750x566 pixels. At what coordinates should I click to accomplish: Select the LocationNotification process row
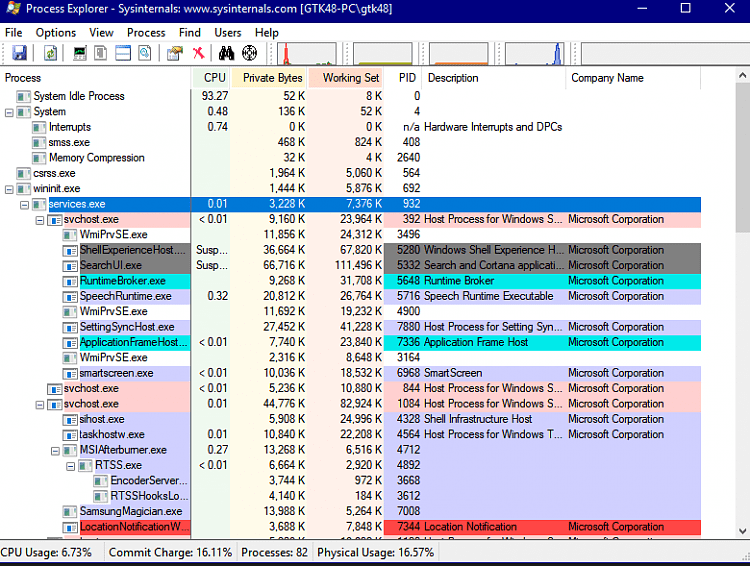(x=351, y=527)
